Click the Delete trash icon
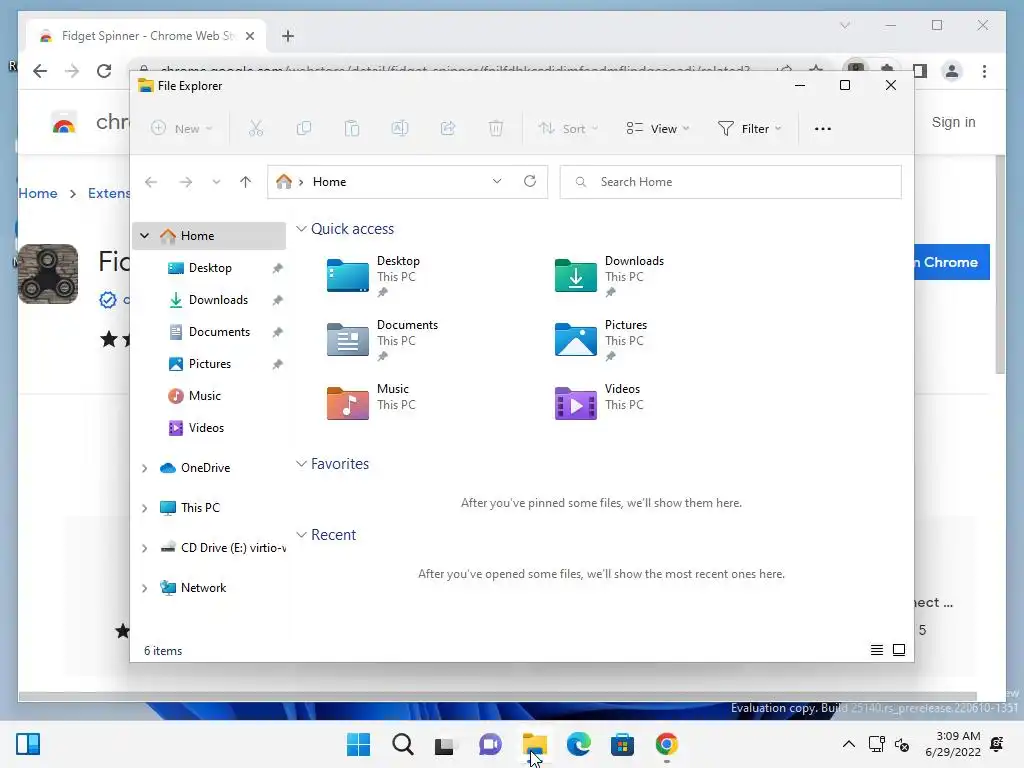The image size is (1024, 768). point(496,129)
